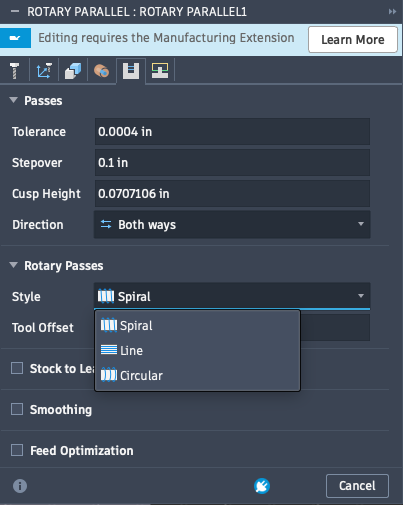Image resolution: width=403 pixels, height=505 pixels.
Task: Switch to the Geometry tab icon
Action: click(x=44, y=71)
